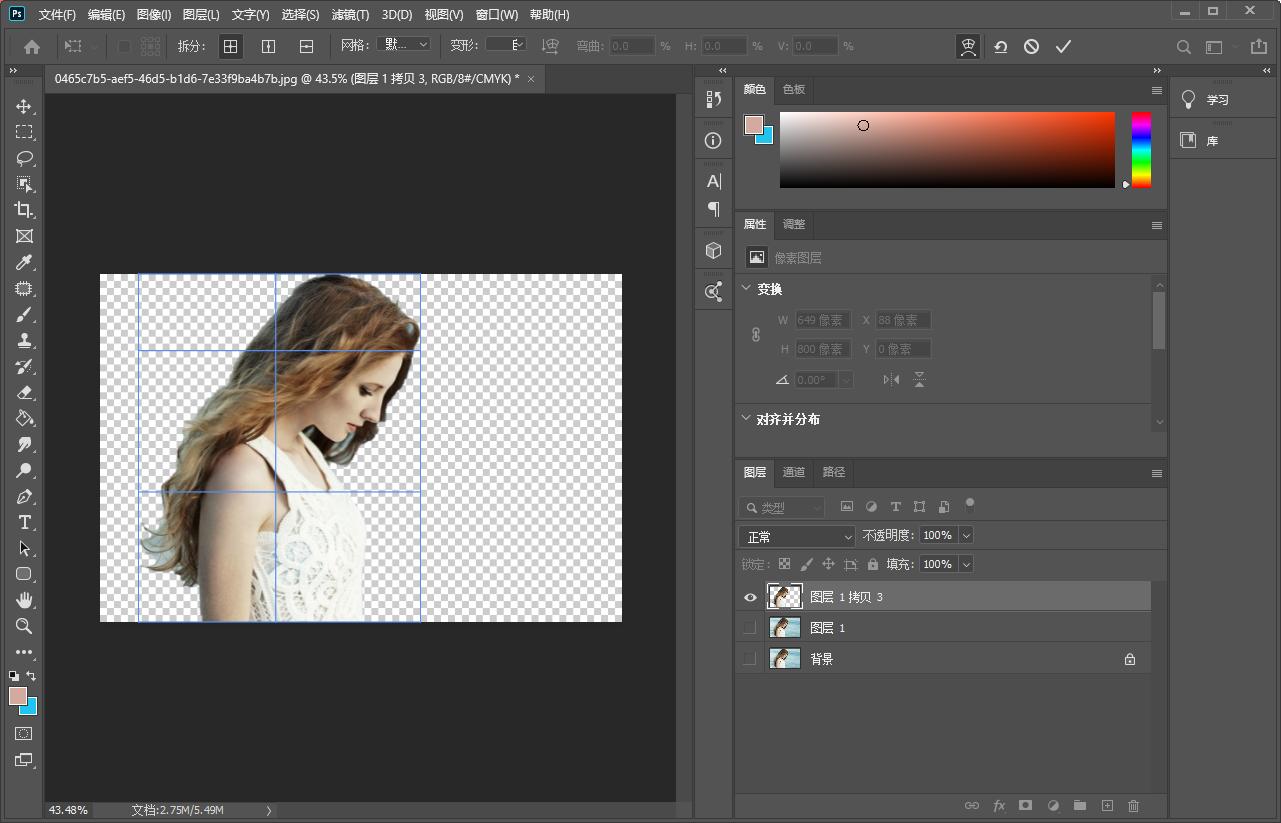
Task: Click the foreground color swatch
Action: (18, 696)
